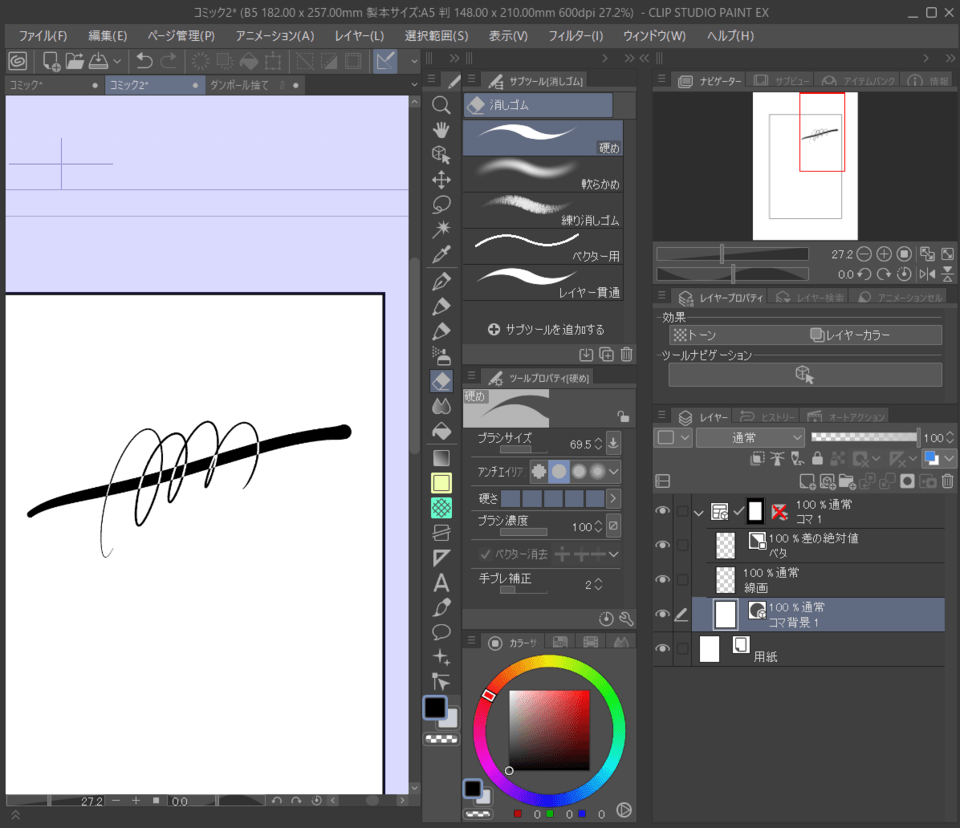
Task: Select the ベクター用 eraser sub tool
Action: click(x=543, y=247)
